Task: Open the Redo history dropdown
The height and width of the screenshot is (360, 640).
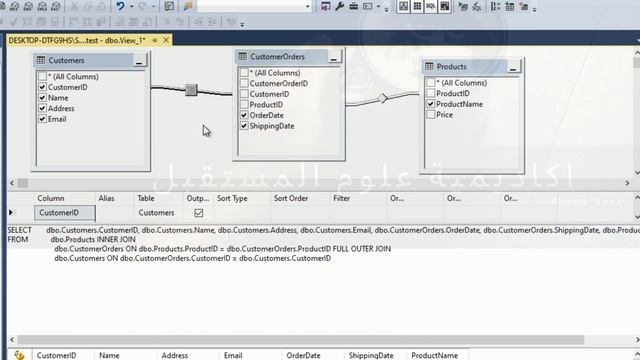Action: [x=153, y=6]
